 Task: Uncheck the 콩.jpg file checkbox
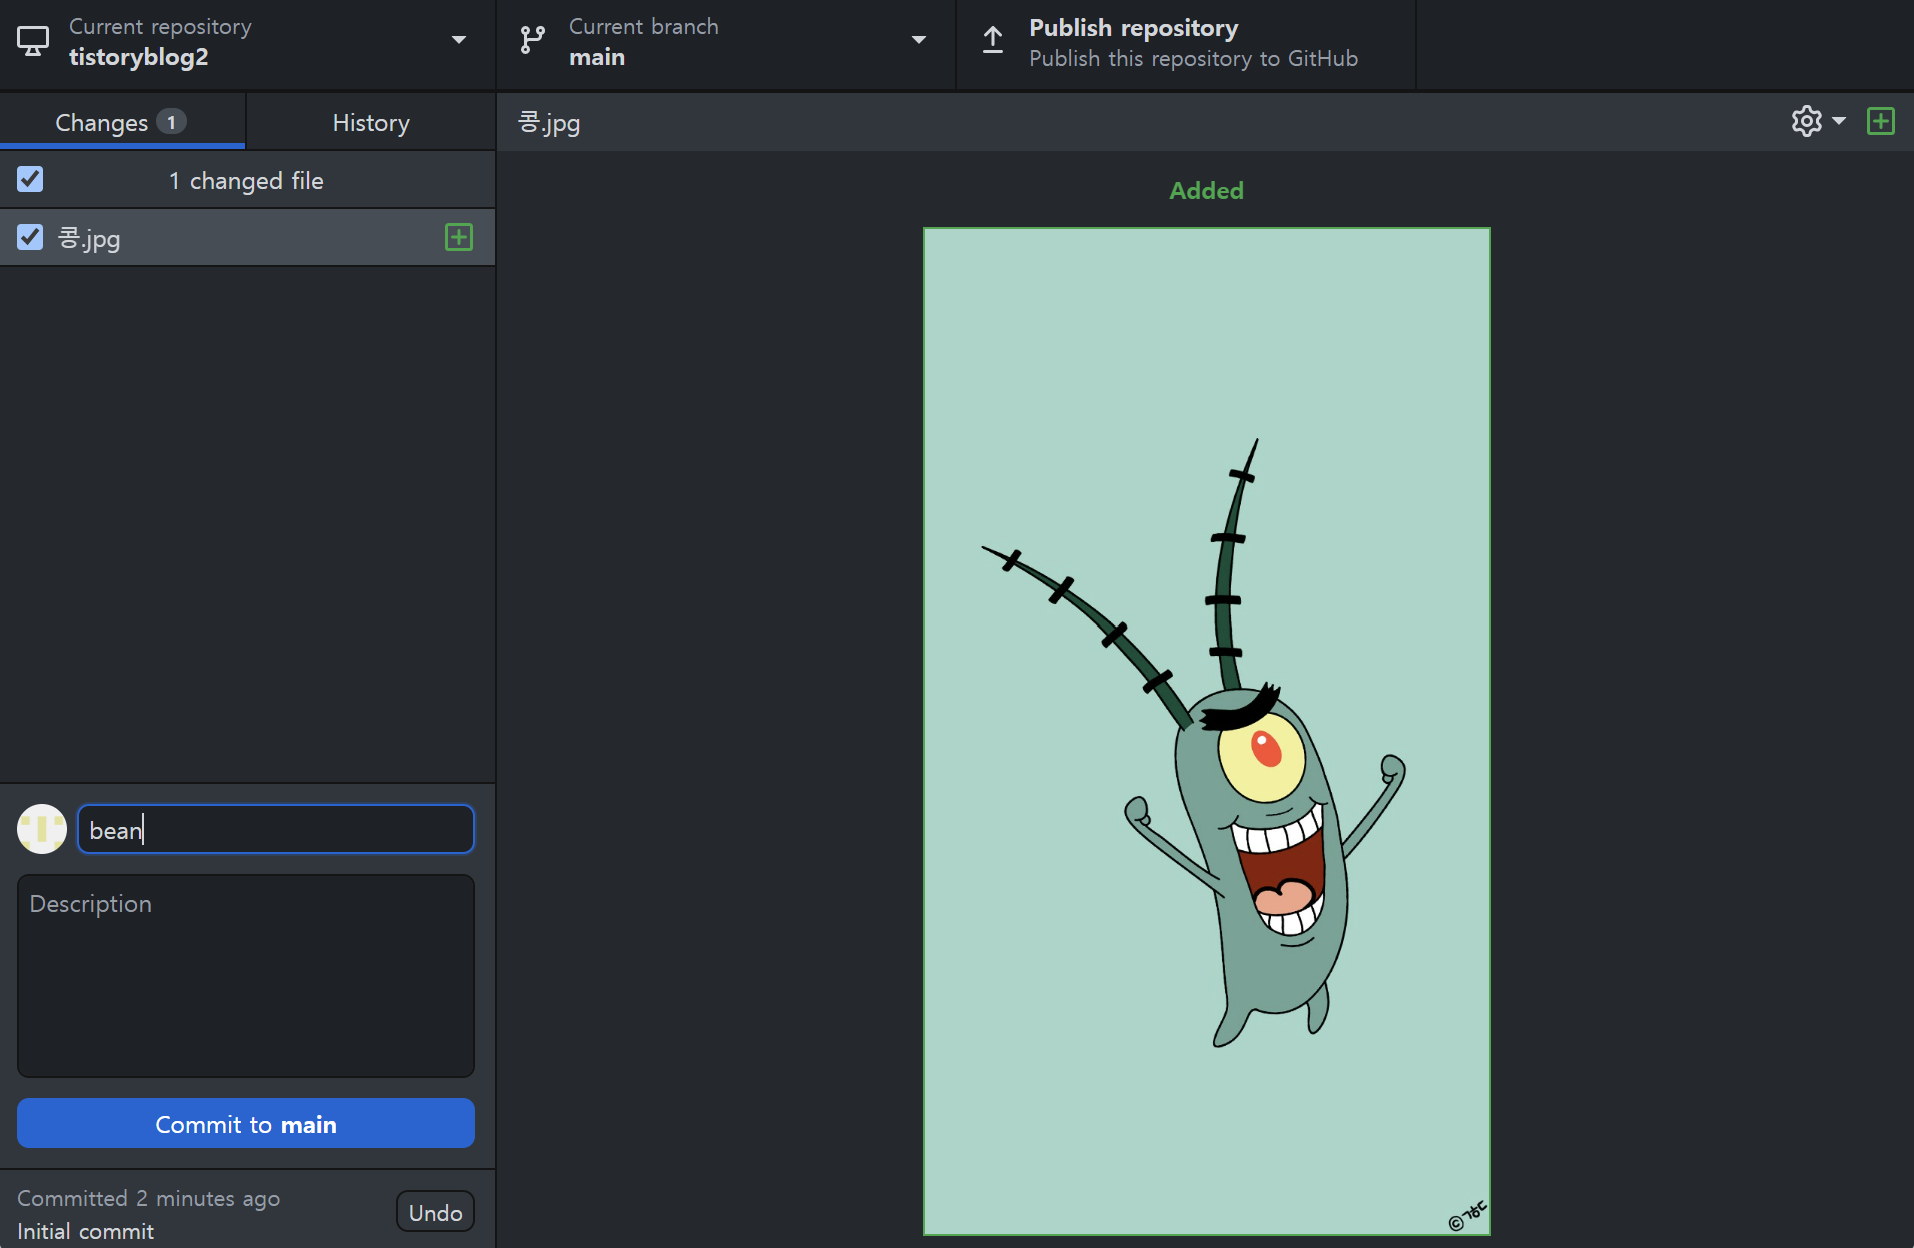30,237
